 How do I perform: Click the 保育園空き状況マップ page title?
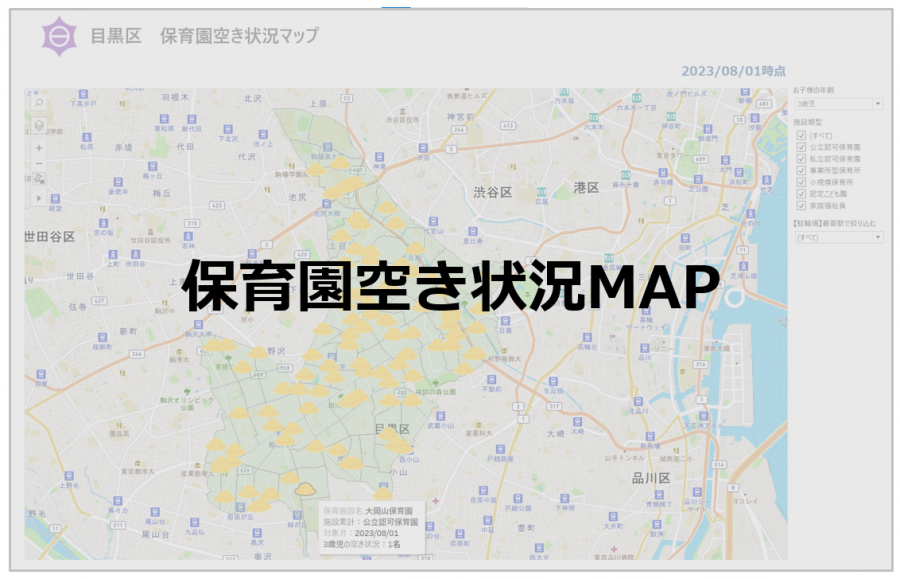tap(239, 36)
